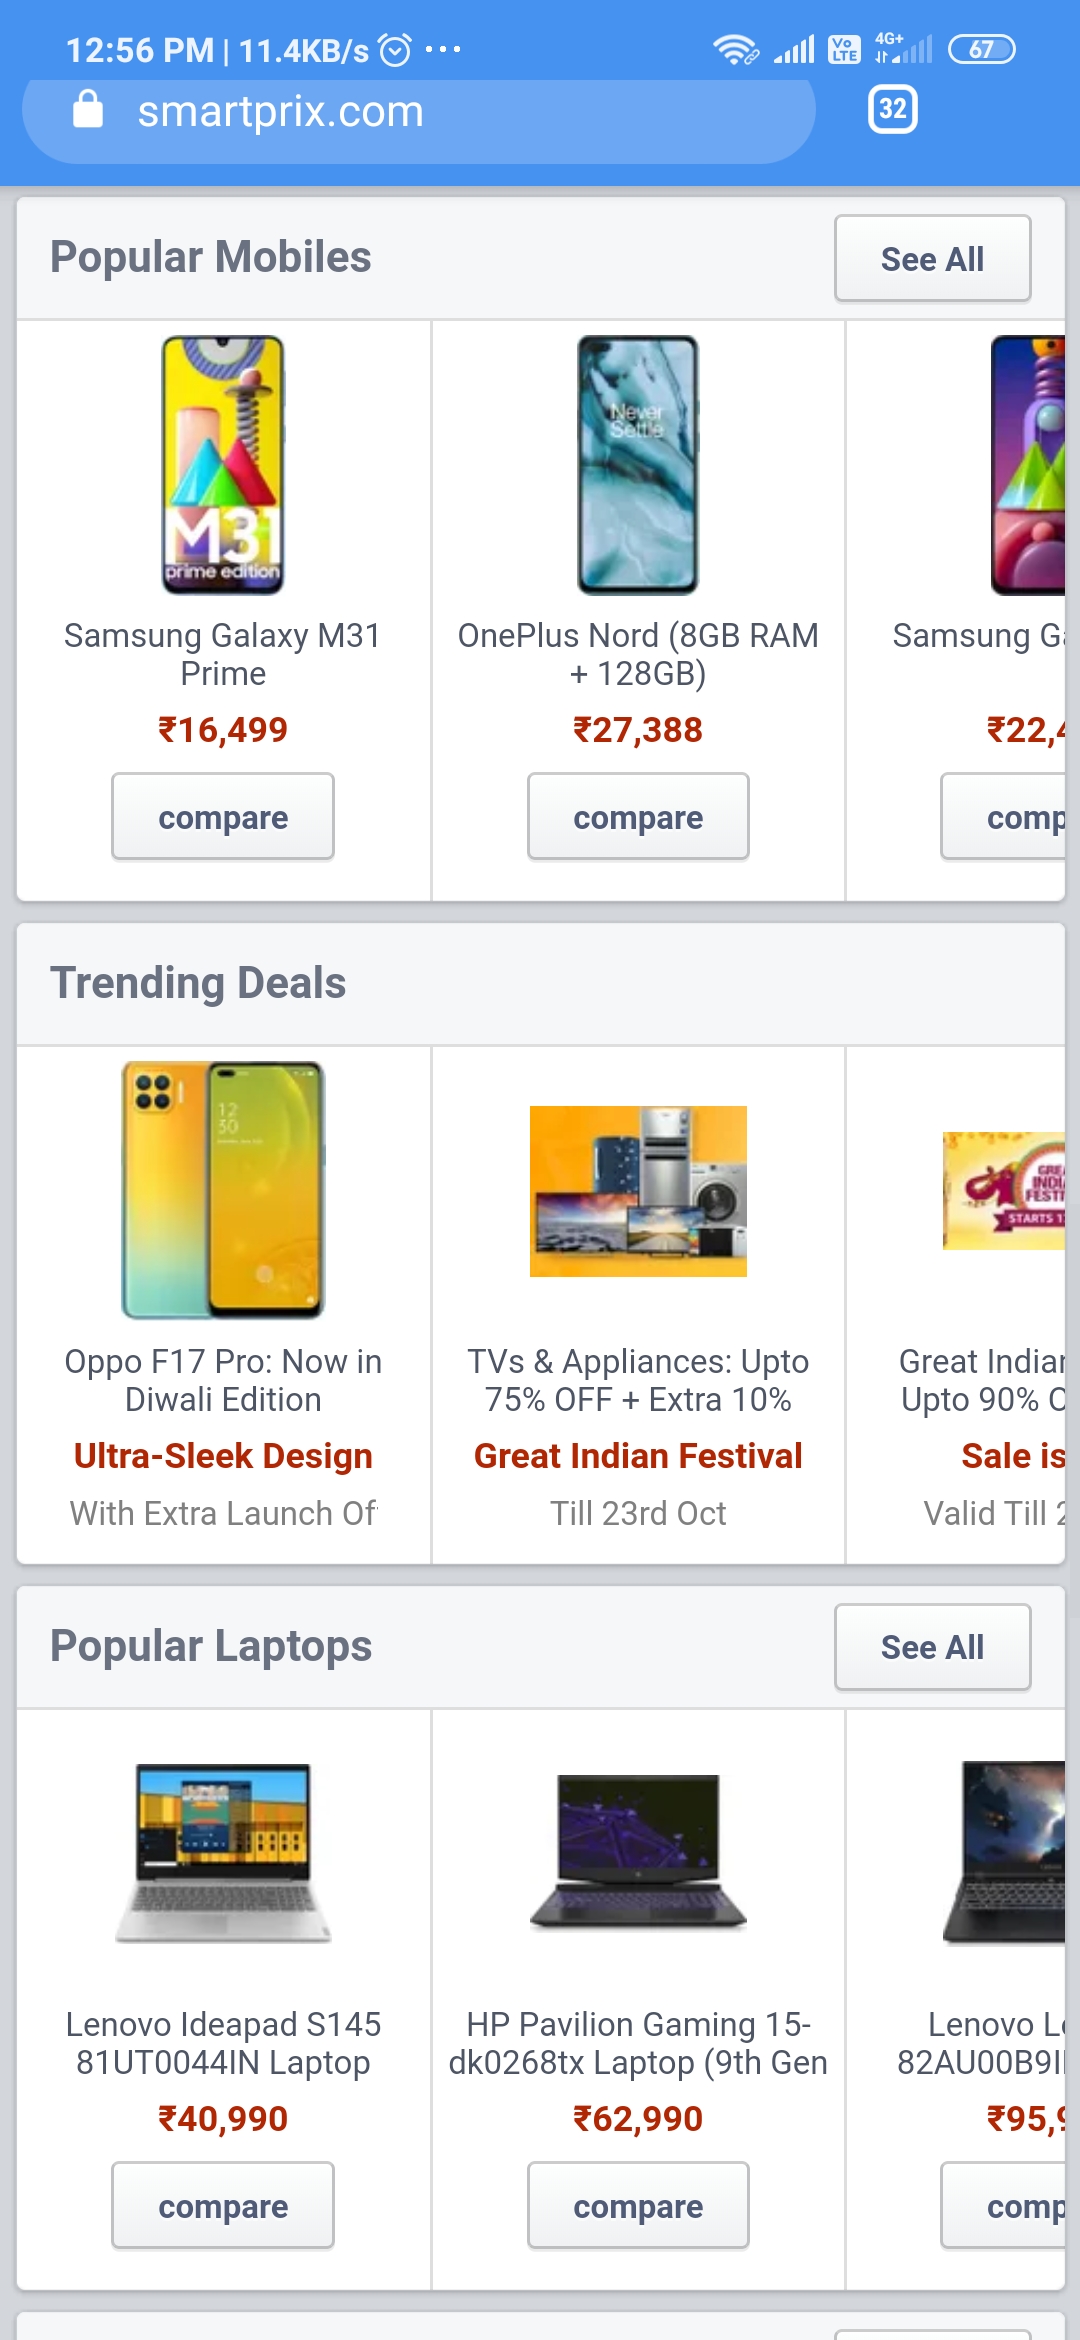Open the Samsung Galaxy M31 Prime image
Screen dimensions: 1080x2340
coord(223,465)
